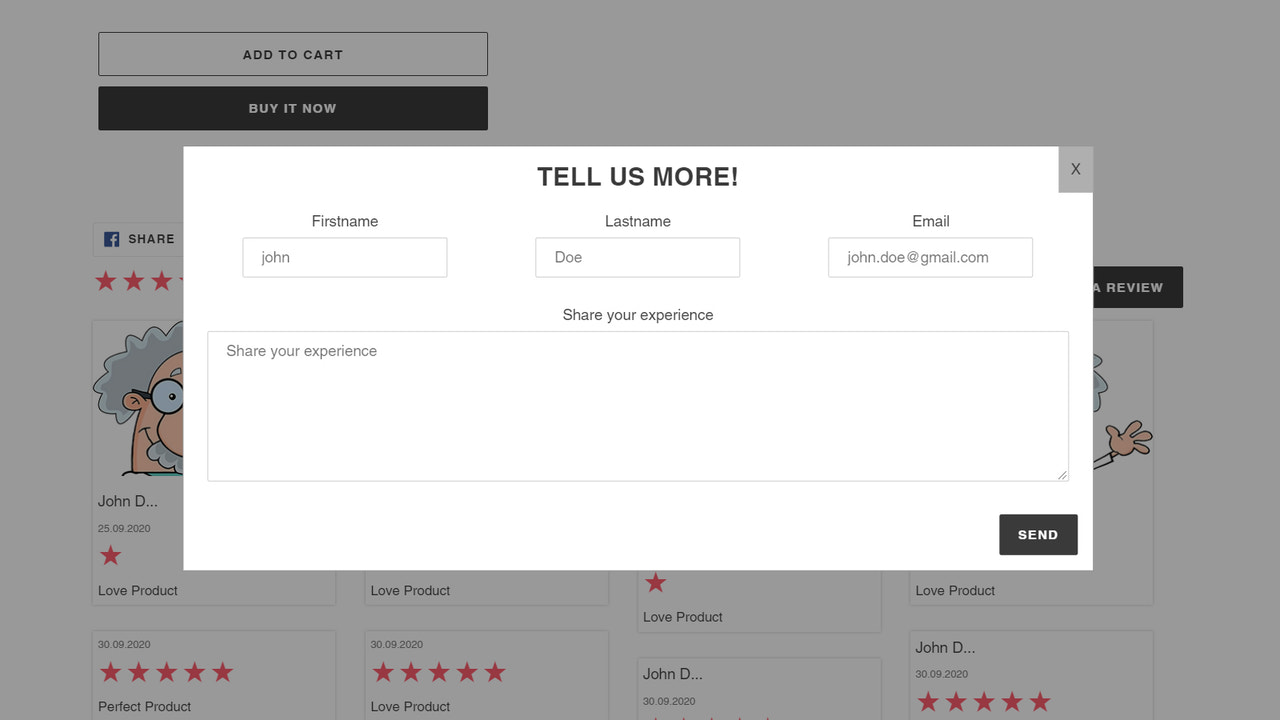
Task: Click the middle star on the 30.09.2020 Love Product review
Action: [438, 672]
